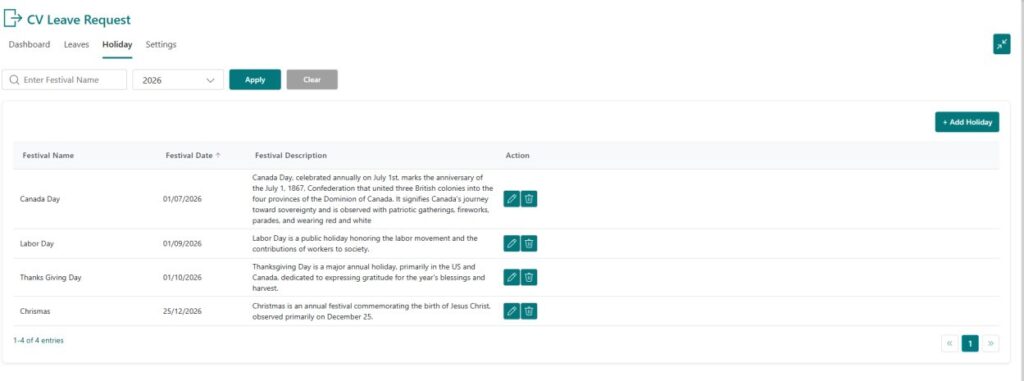Sort by Festival Name header
Screen dimensions: 1024x381
pos(48,156)
